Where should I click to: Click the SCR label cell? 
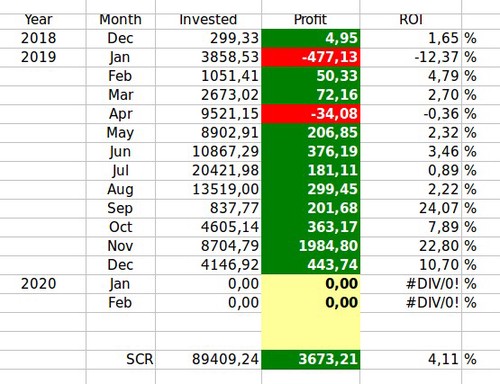click(x=121, y=360)
